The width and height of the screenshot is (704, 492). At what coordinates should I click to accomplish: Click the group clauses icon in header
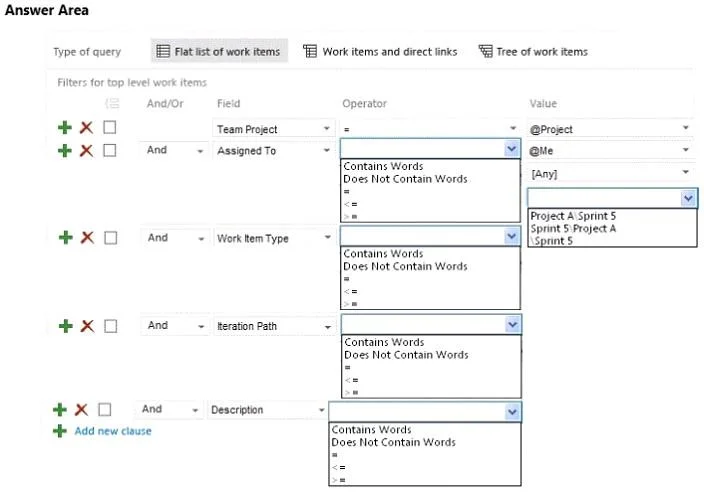point(112,104)
